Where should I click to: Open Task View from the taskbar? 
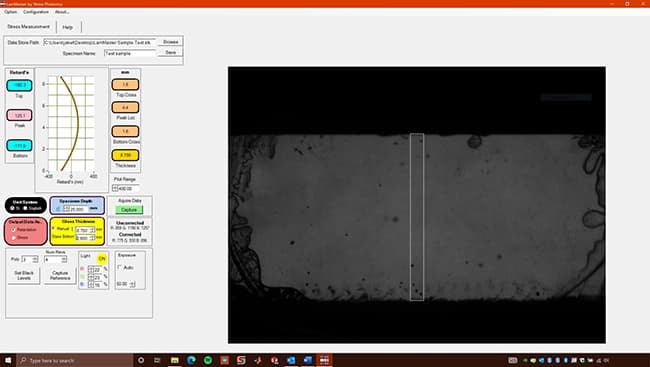click(157, 360)
